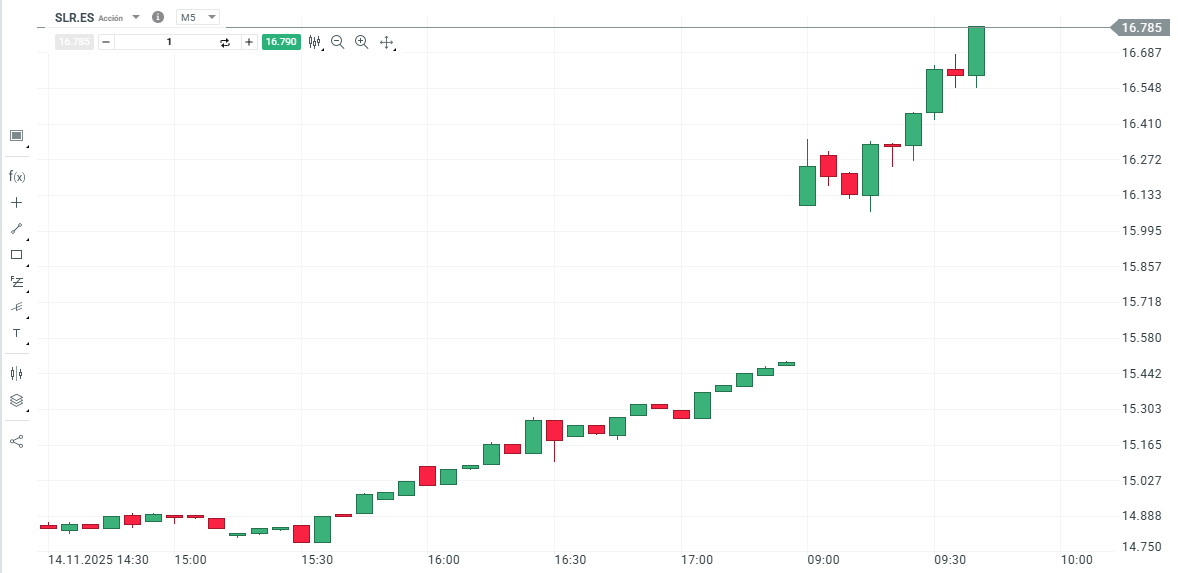Screen dimensions: 1178x573
Task: Click the green 16.790 buy button
Action: (281, 42)
